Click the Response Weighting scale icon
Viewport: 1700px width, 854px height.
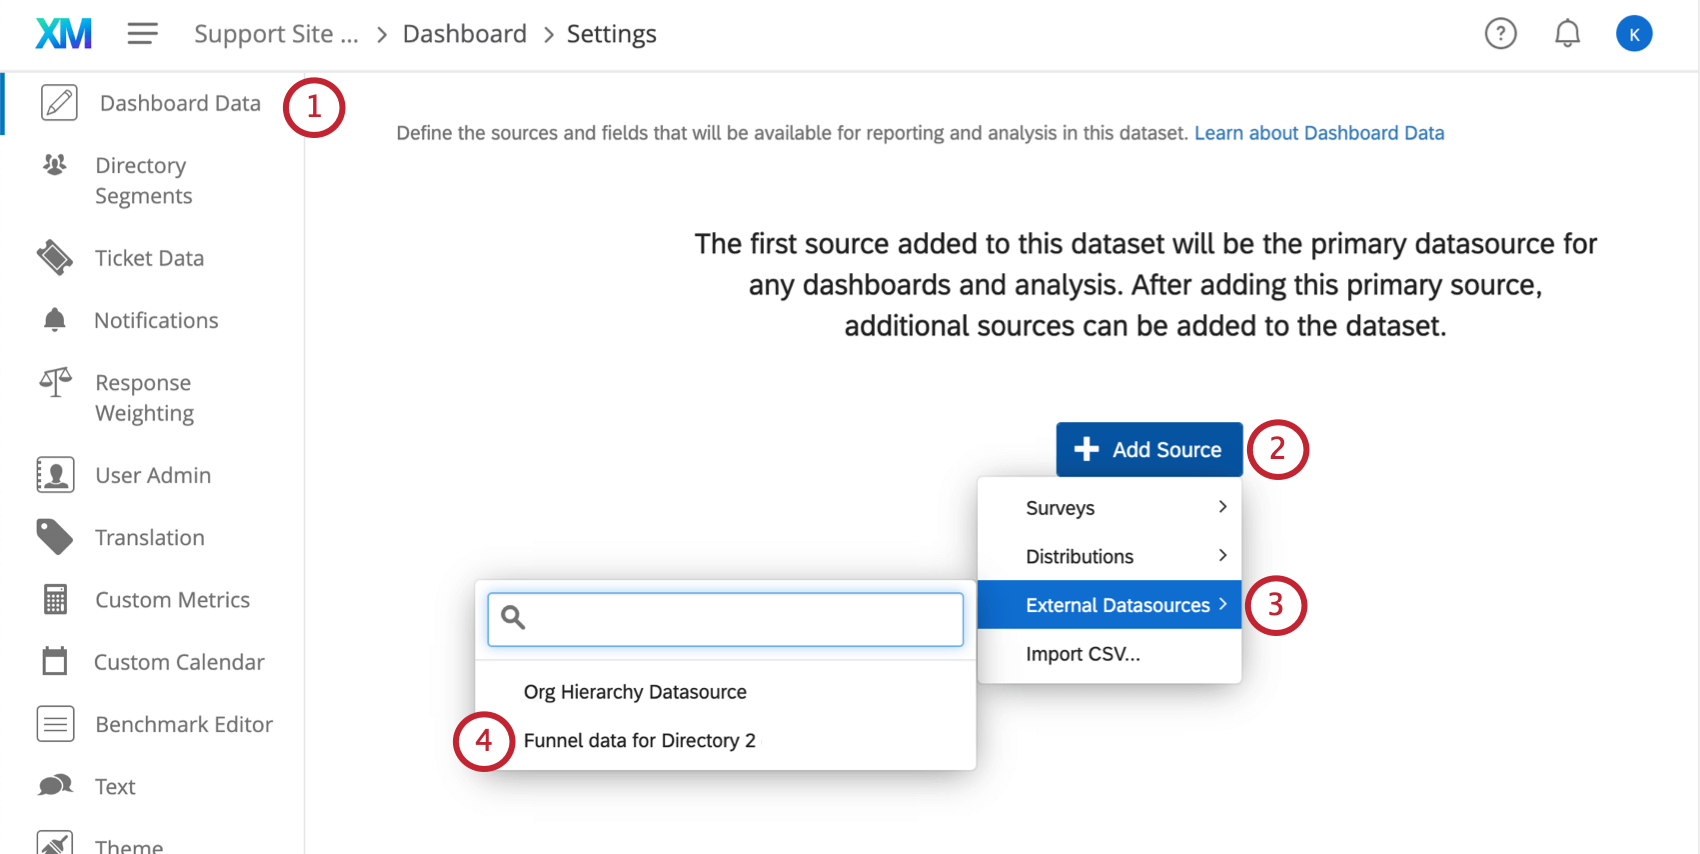pyautogui.click(x=55, y=382)
